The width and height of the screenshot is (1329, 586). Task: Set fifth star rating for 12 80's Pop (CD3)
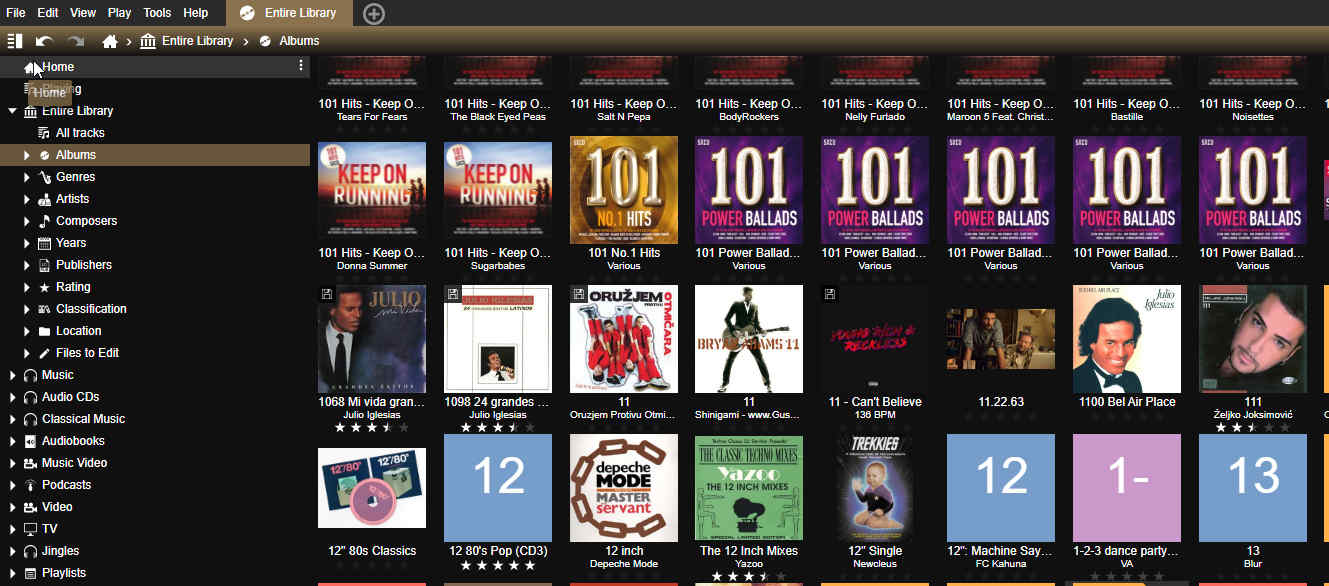point(530,566)
